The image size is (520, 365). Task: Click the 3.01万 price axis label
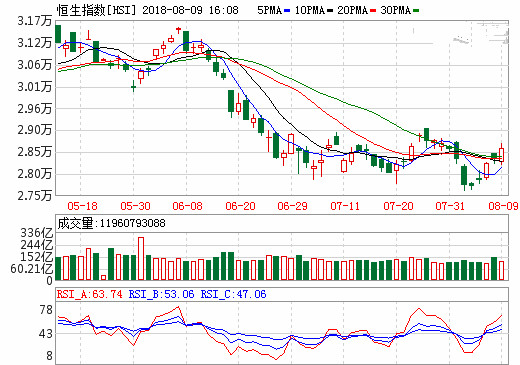point(35,87)
